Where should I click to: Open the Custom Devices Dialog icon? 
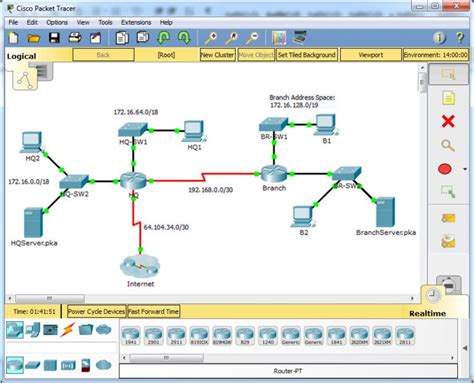[x=300, y=37]
